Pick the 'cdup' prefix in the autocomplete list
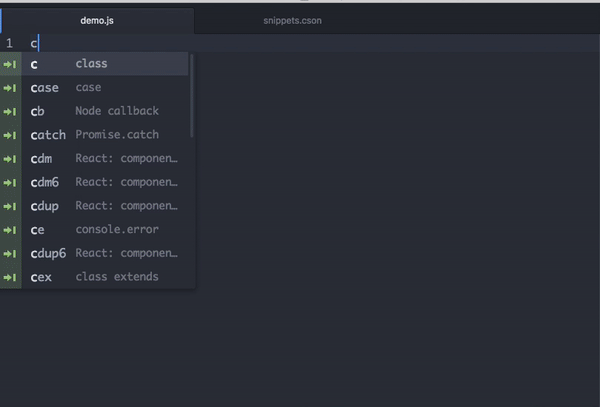The height and width of the screenshot is (407, 600). click(45, 207)
